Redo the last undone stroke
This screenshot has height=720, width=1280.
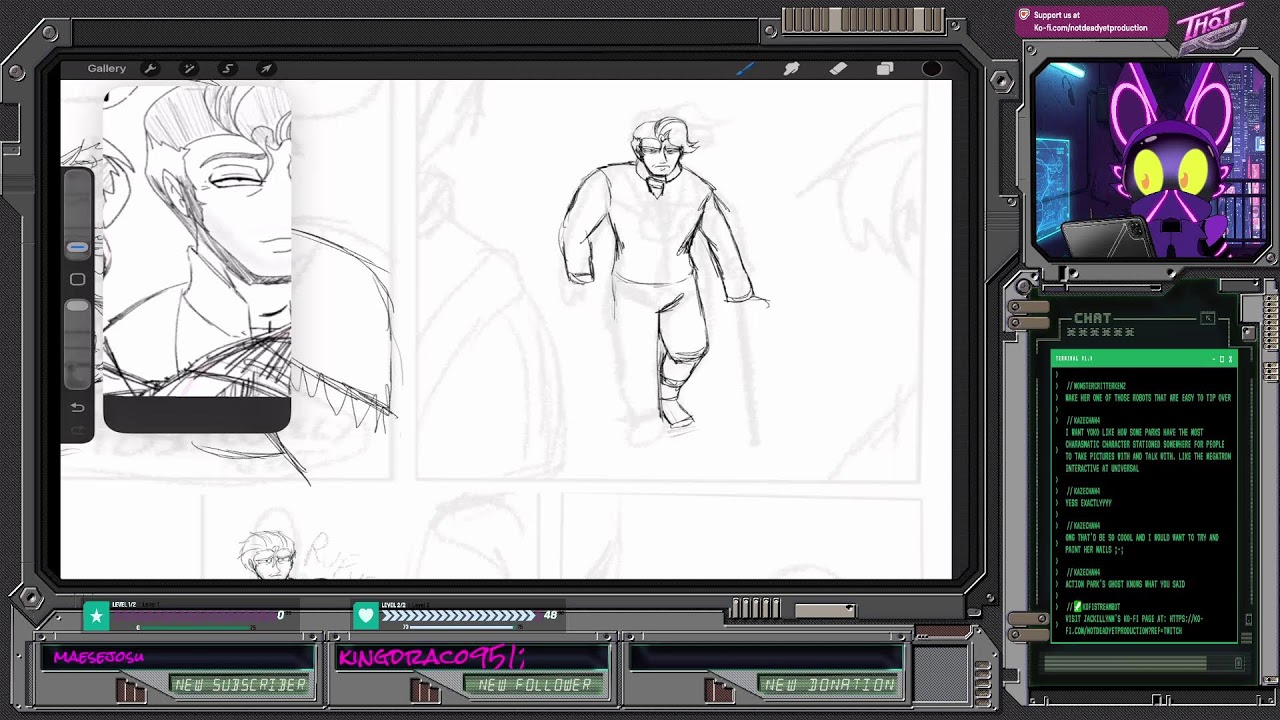(77, 430)
